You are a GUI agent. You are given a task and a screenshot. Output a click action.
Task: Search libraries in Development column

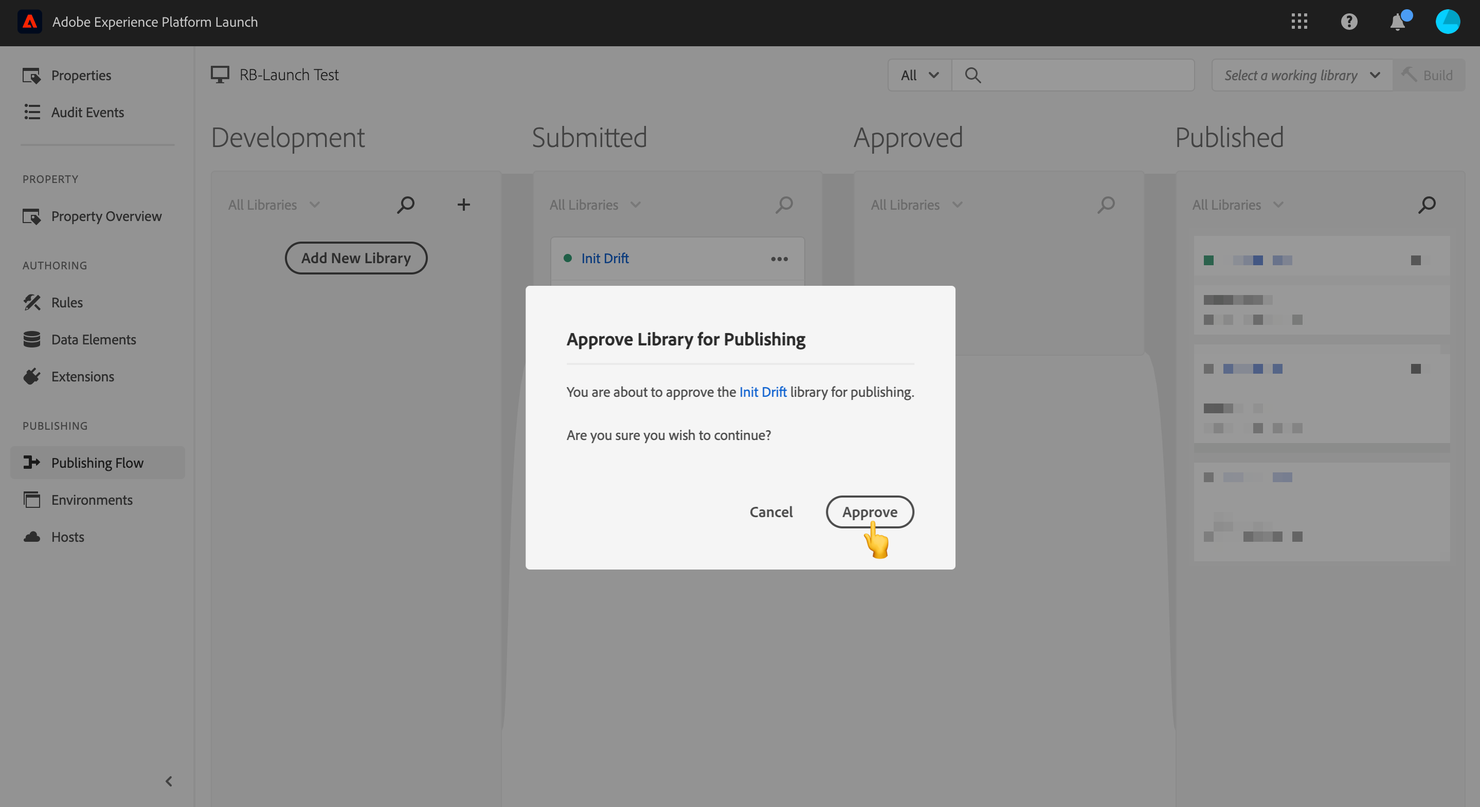click(x=406, y=204)
